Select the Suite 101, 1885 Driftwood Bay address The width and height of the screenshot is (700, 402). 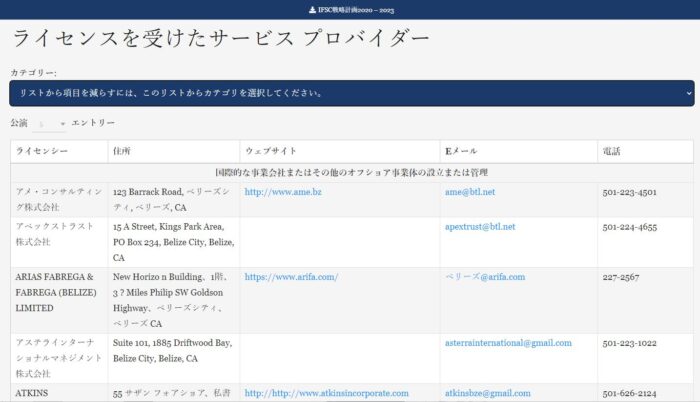click(174, 351)
